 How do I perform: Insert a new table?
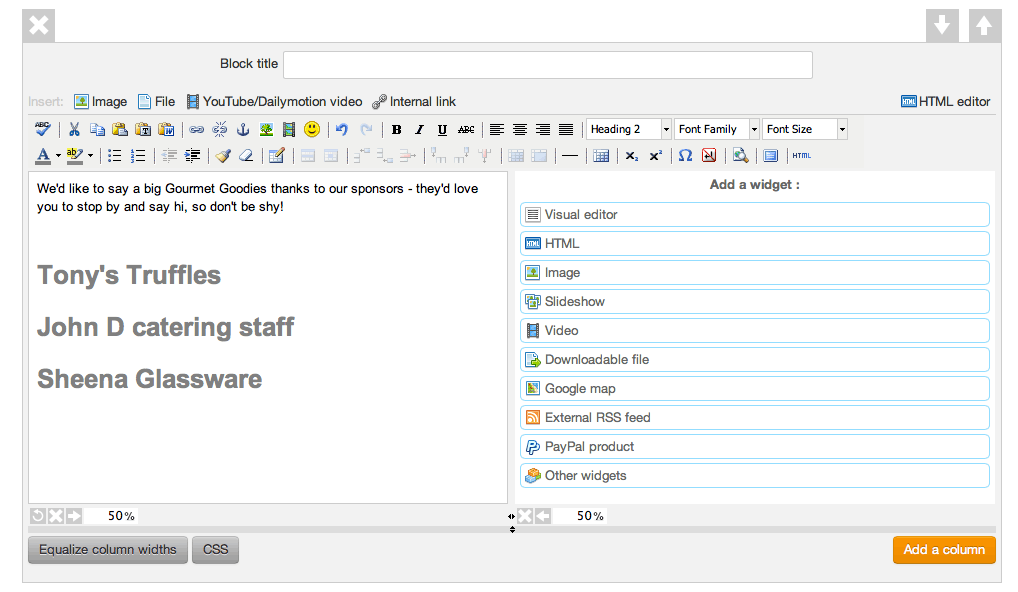point(600,155)
